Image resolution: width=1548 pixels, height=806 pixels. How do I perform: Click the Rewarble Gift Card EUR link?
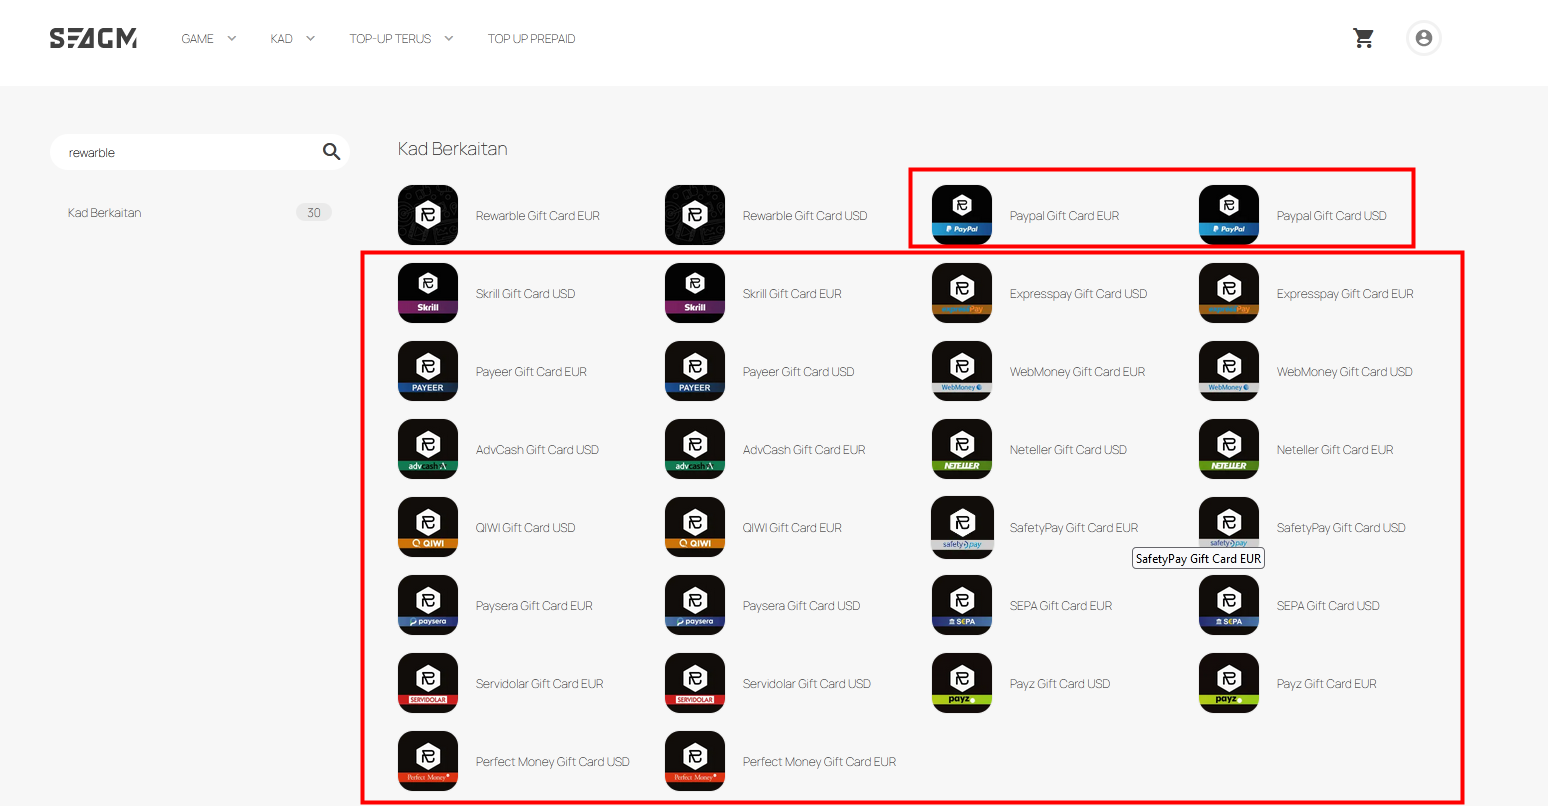[x=538, y=216]
